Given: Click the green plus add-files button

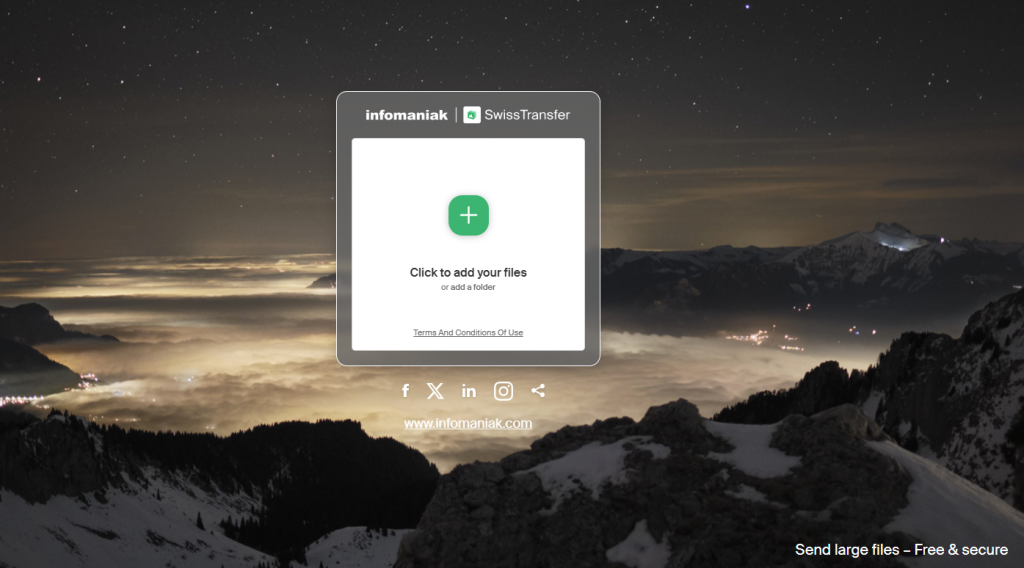Looking at the screenshot, I should pyautogui.click(x=468, y=215).
